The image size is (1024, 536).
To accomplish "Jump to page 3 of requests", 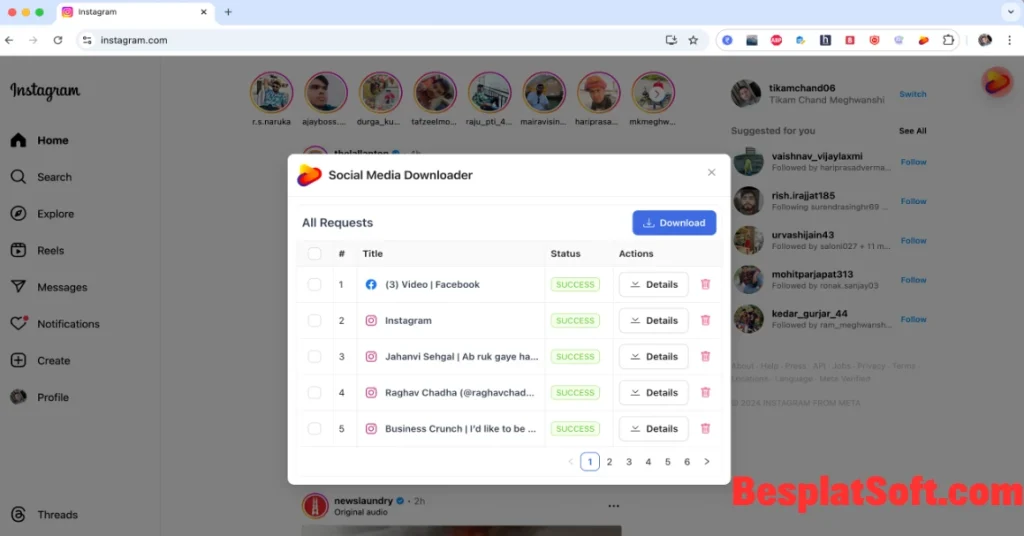I will pos(629,462).
